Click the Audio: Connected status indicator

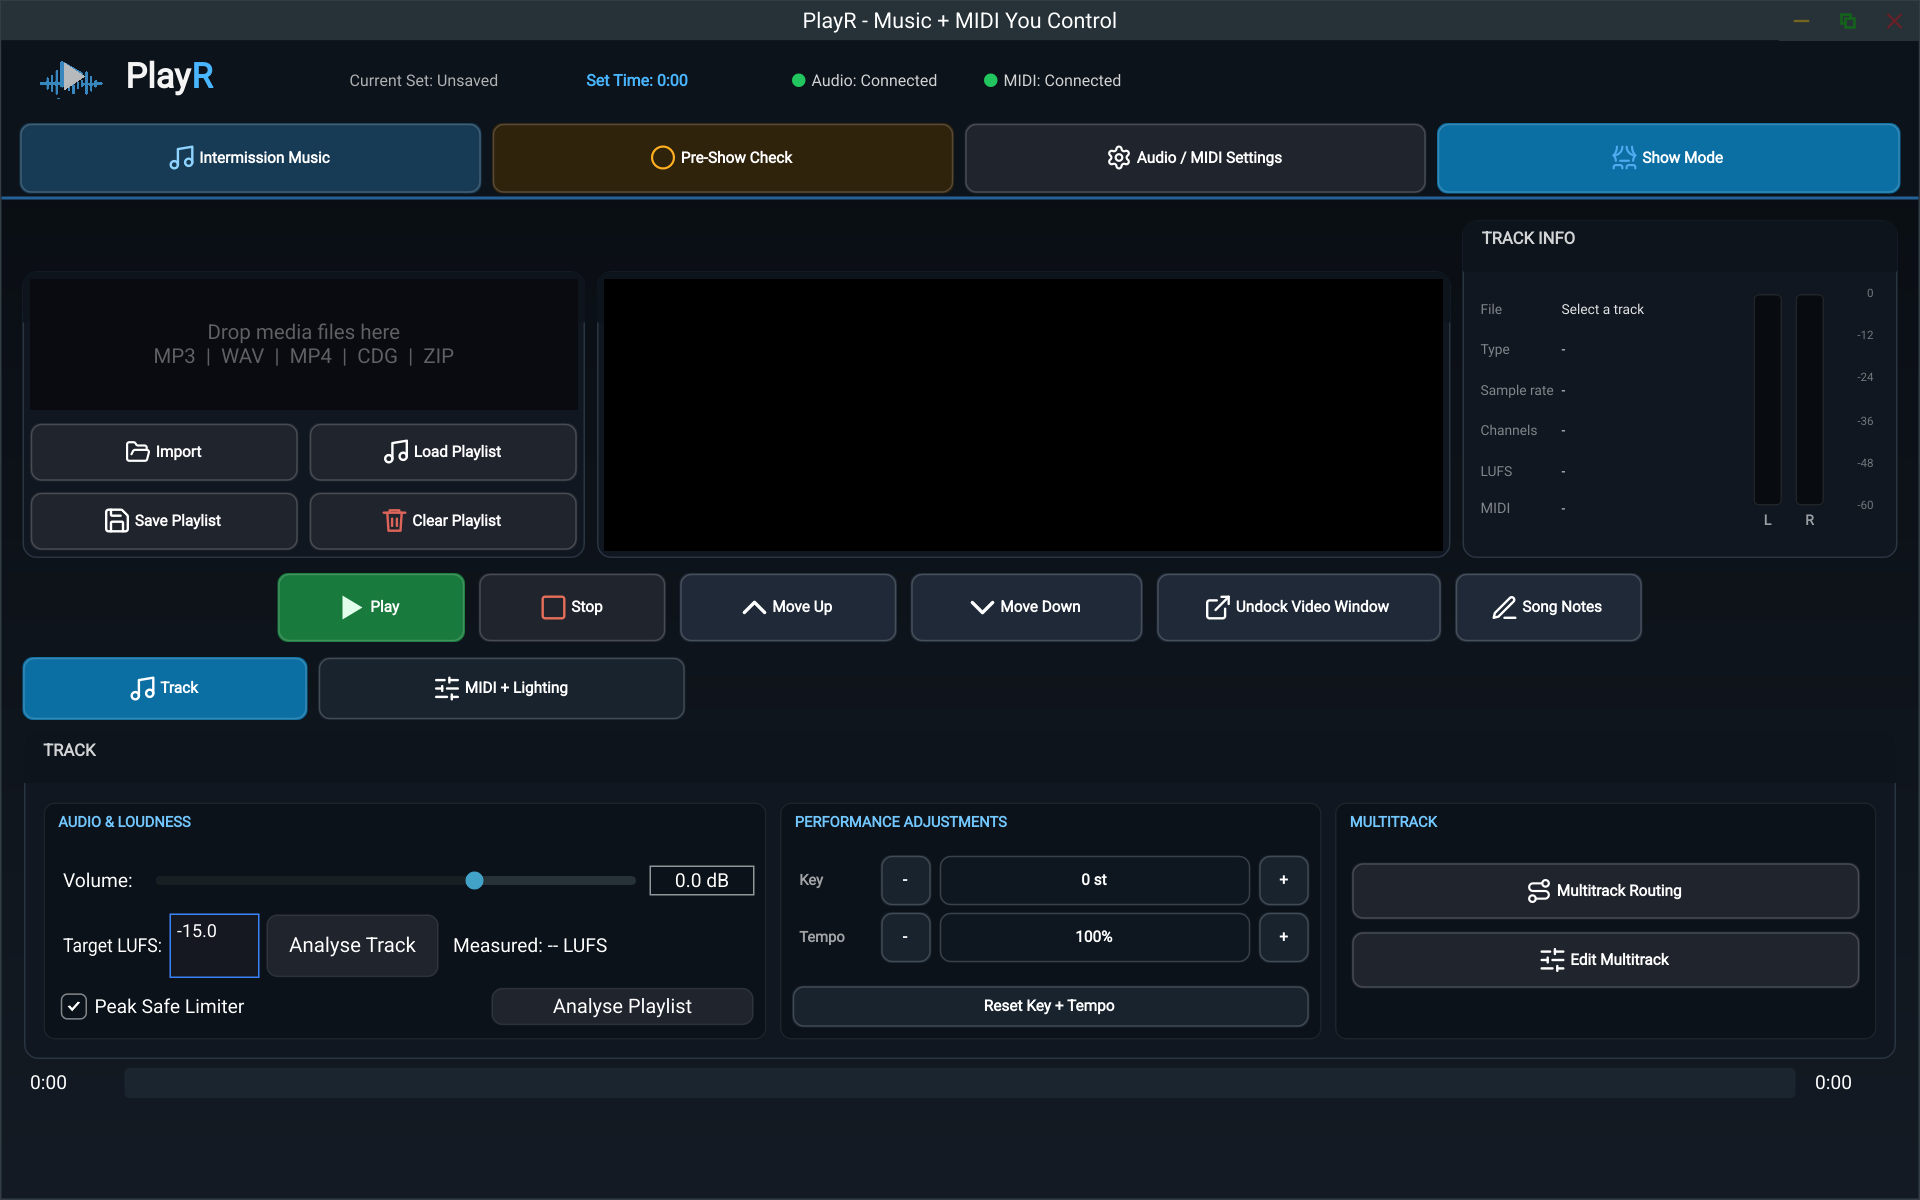(x=864, y=81)
